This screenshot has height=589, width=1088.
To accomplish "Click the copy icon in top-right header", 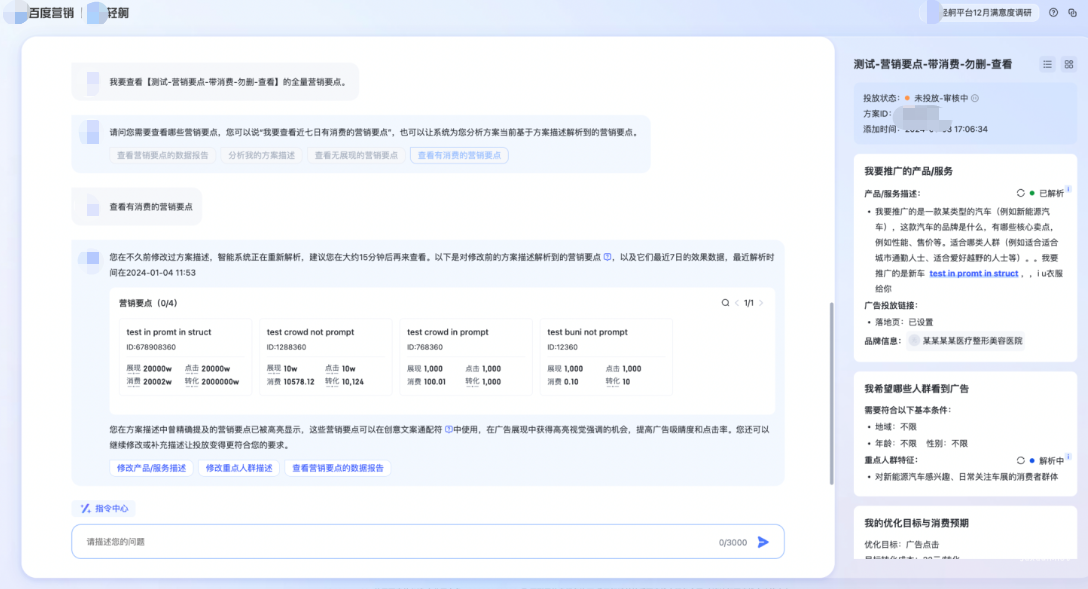I will (1072, 13).
